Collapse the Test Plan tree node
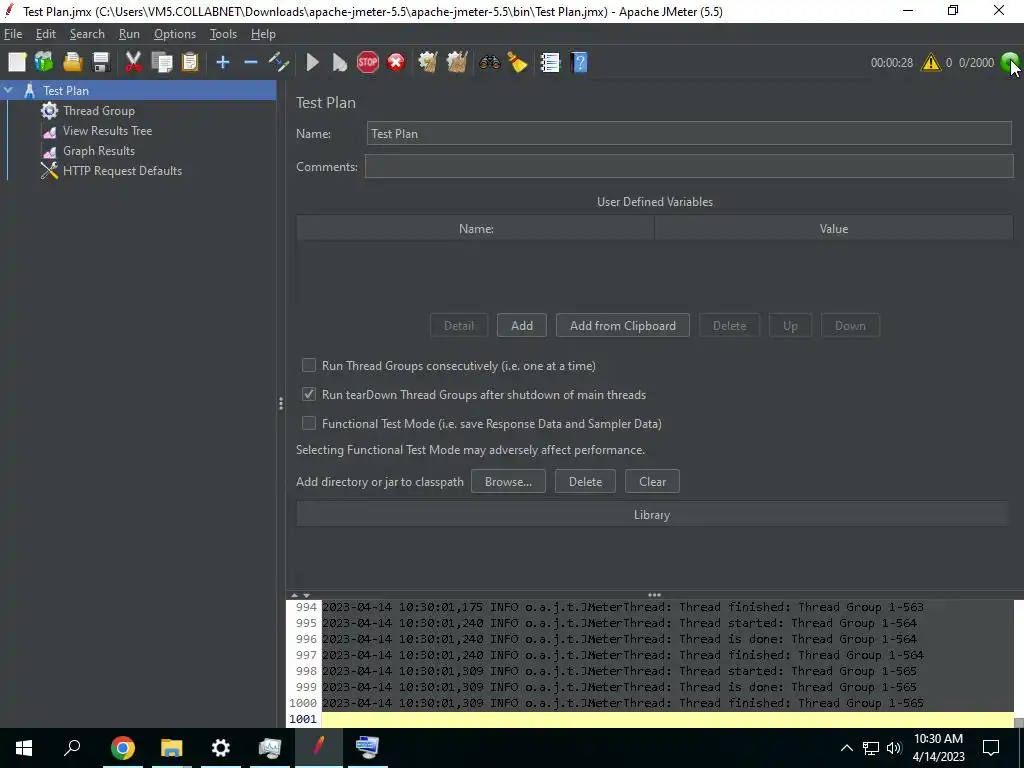Viewport: 1024px width, 768px height. click(8, 90)
